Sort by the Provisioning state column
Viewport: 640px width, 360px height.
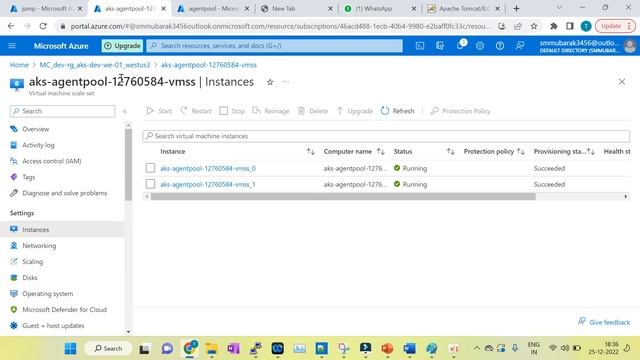coord(591,151)
